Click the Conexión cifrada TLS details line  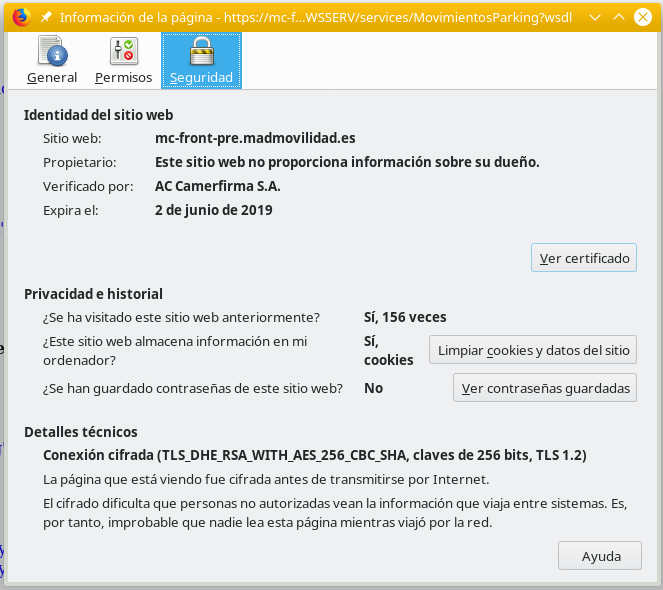pyautogui.click(x=314, y=455)
